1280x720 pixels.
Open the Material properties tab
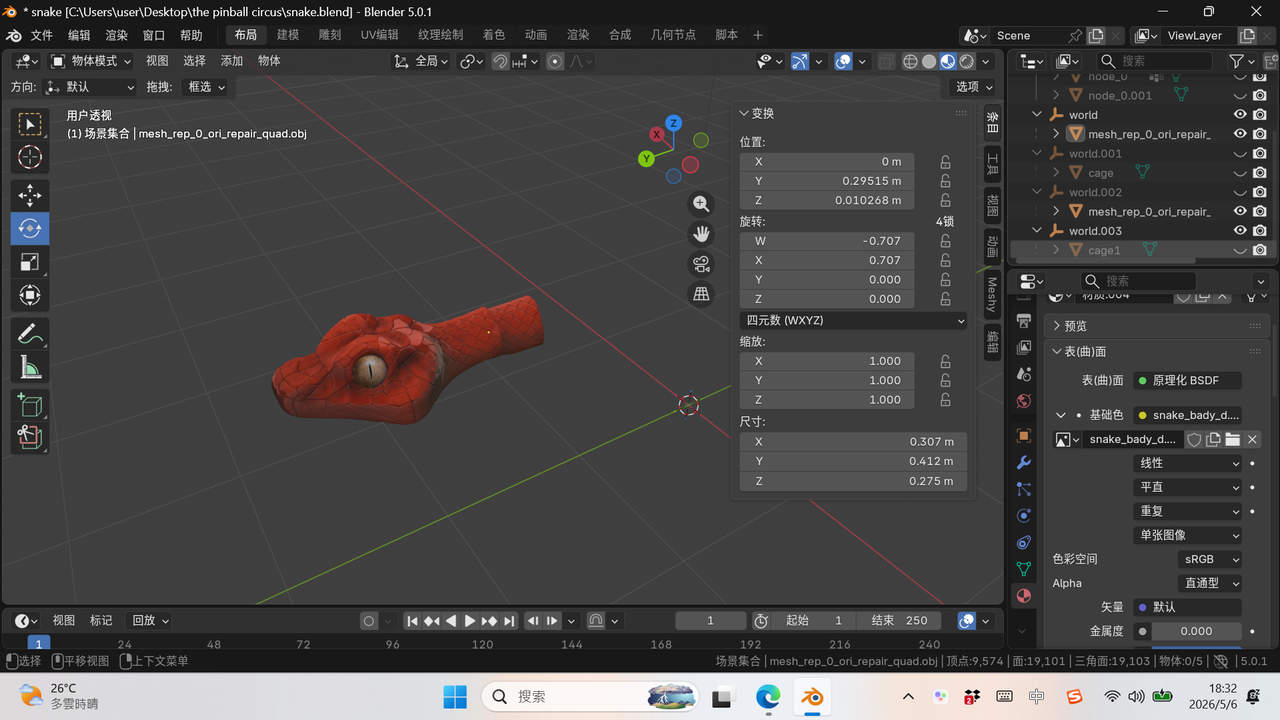pos(1023,596)
